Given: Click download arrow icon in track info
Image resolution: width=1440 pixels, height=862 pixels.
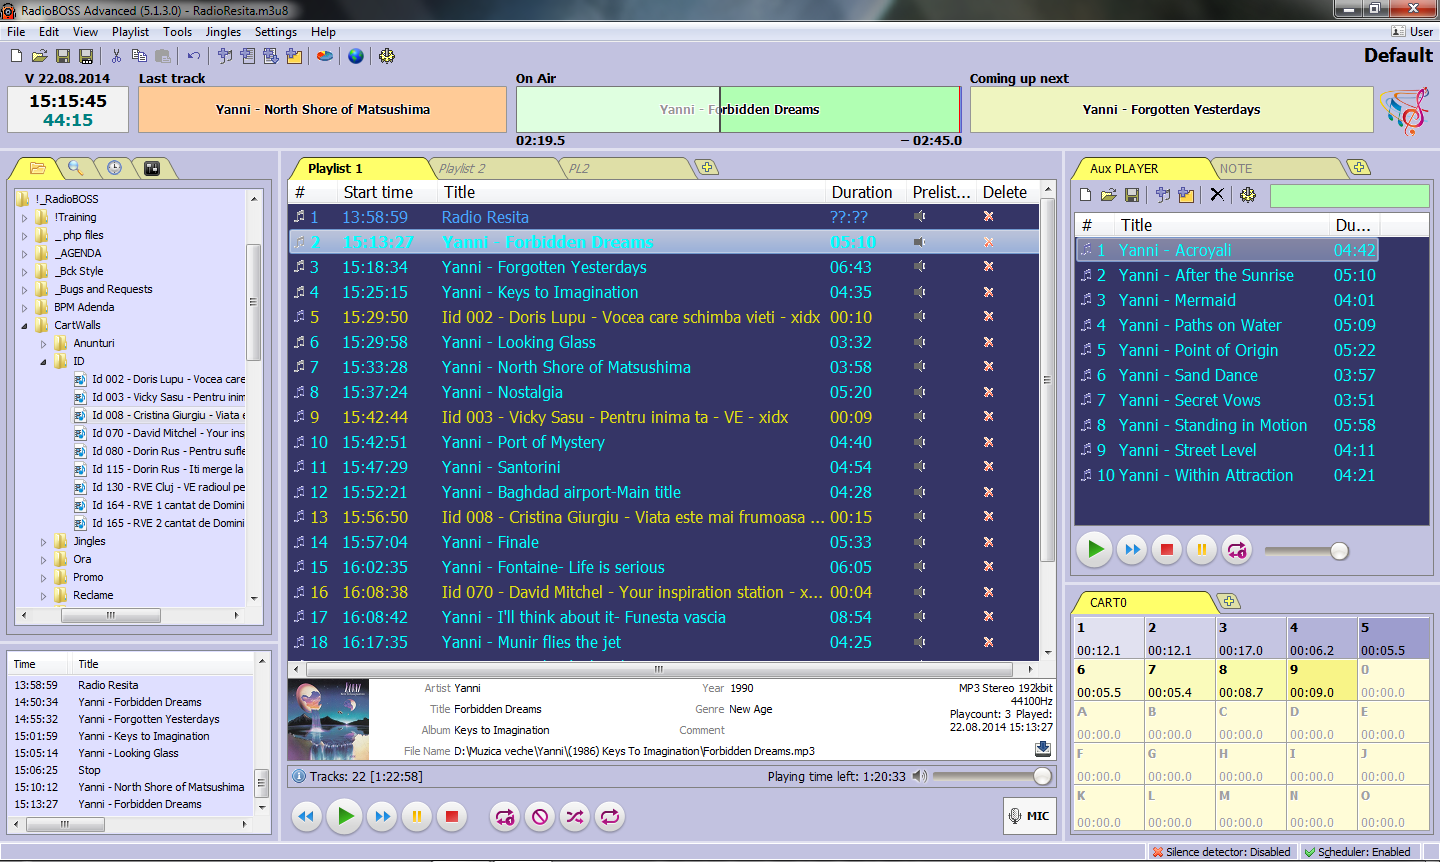Looking at the screenshot, I should 1043,748.
